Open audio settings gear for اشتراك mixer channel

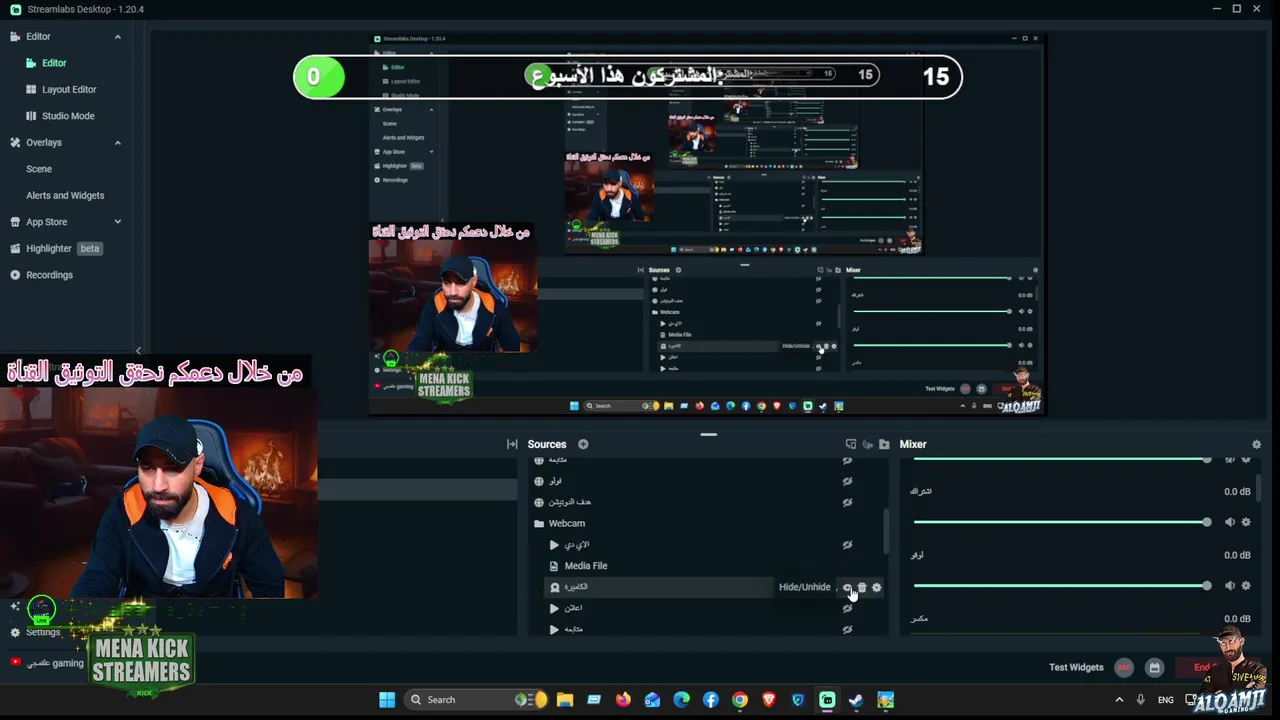point(1246,522)
